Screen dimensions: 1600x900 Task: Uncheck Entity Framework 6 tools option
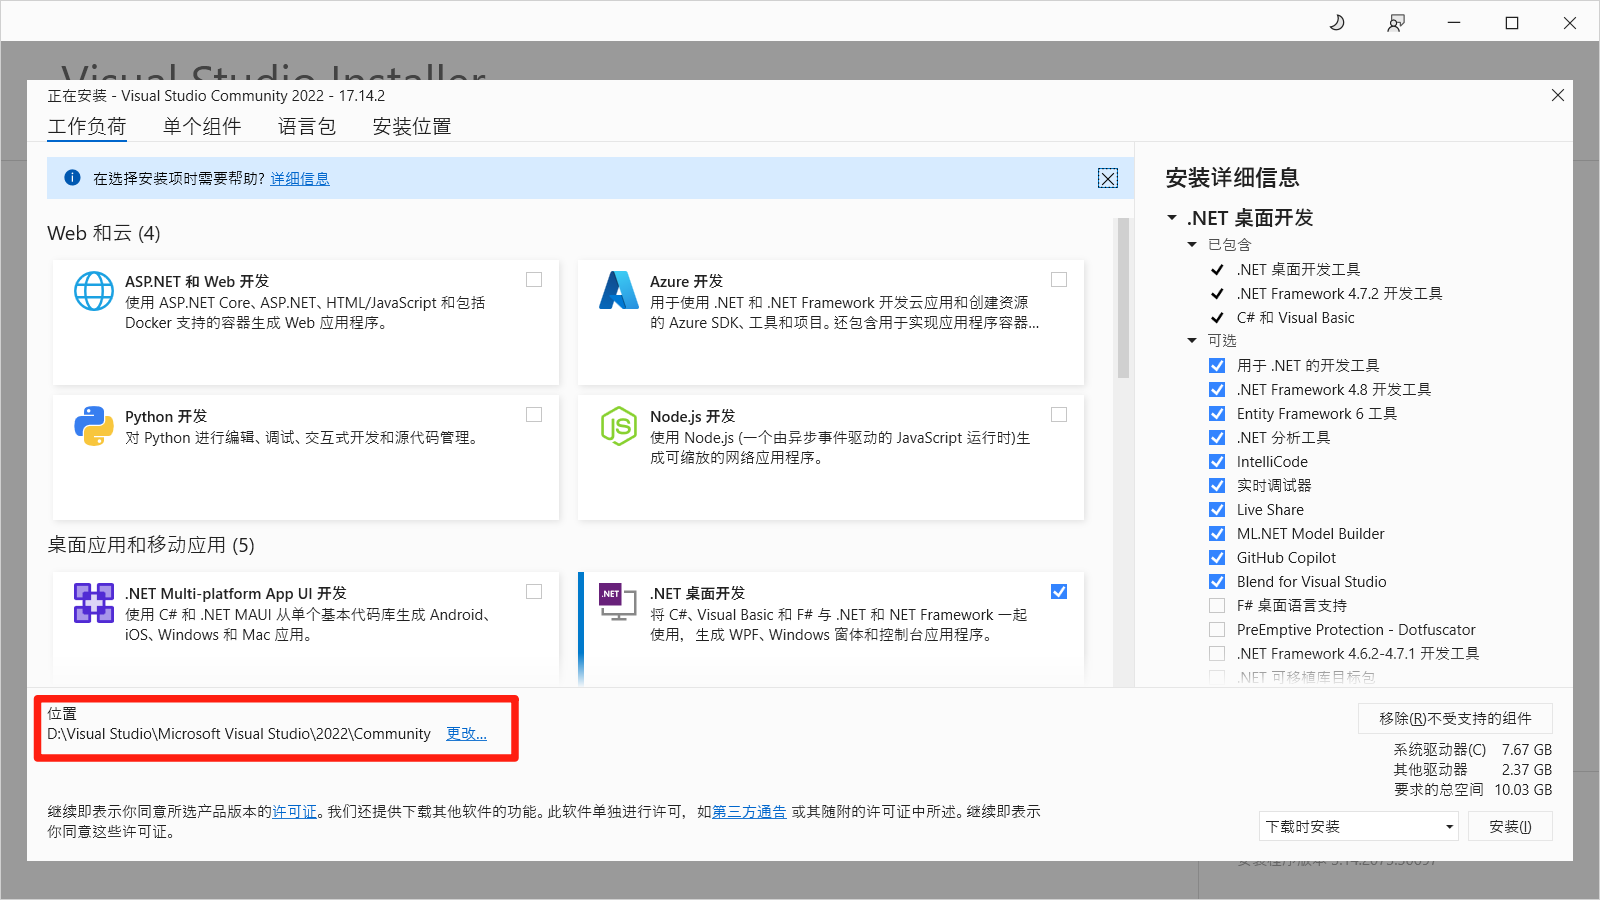click(1217, 414)
